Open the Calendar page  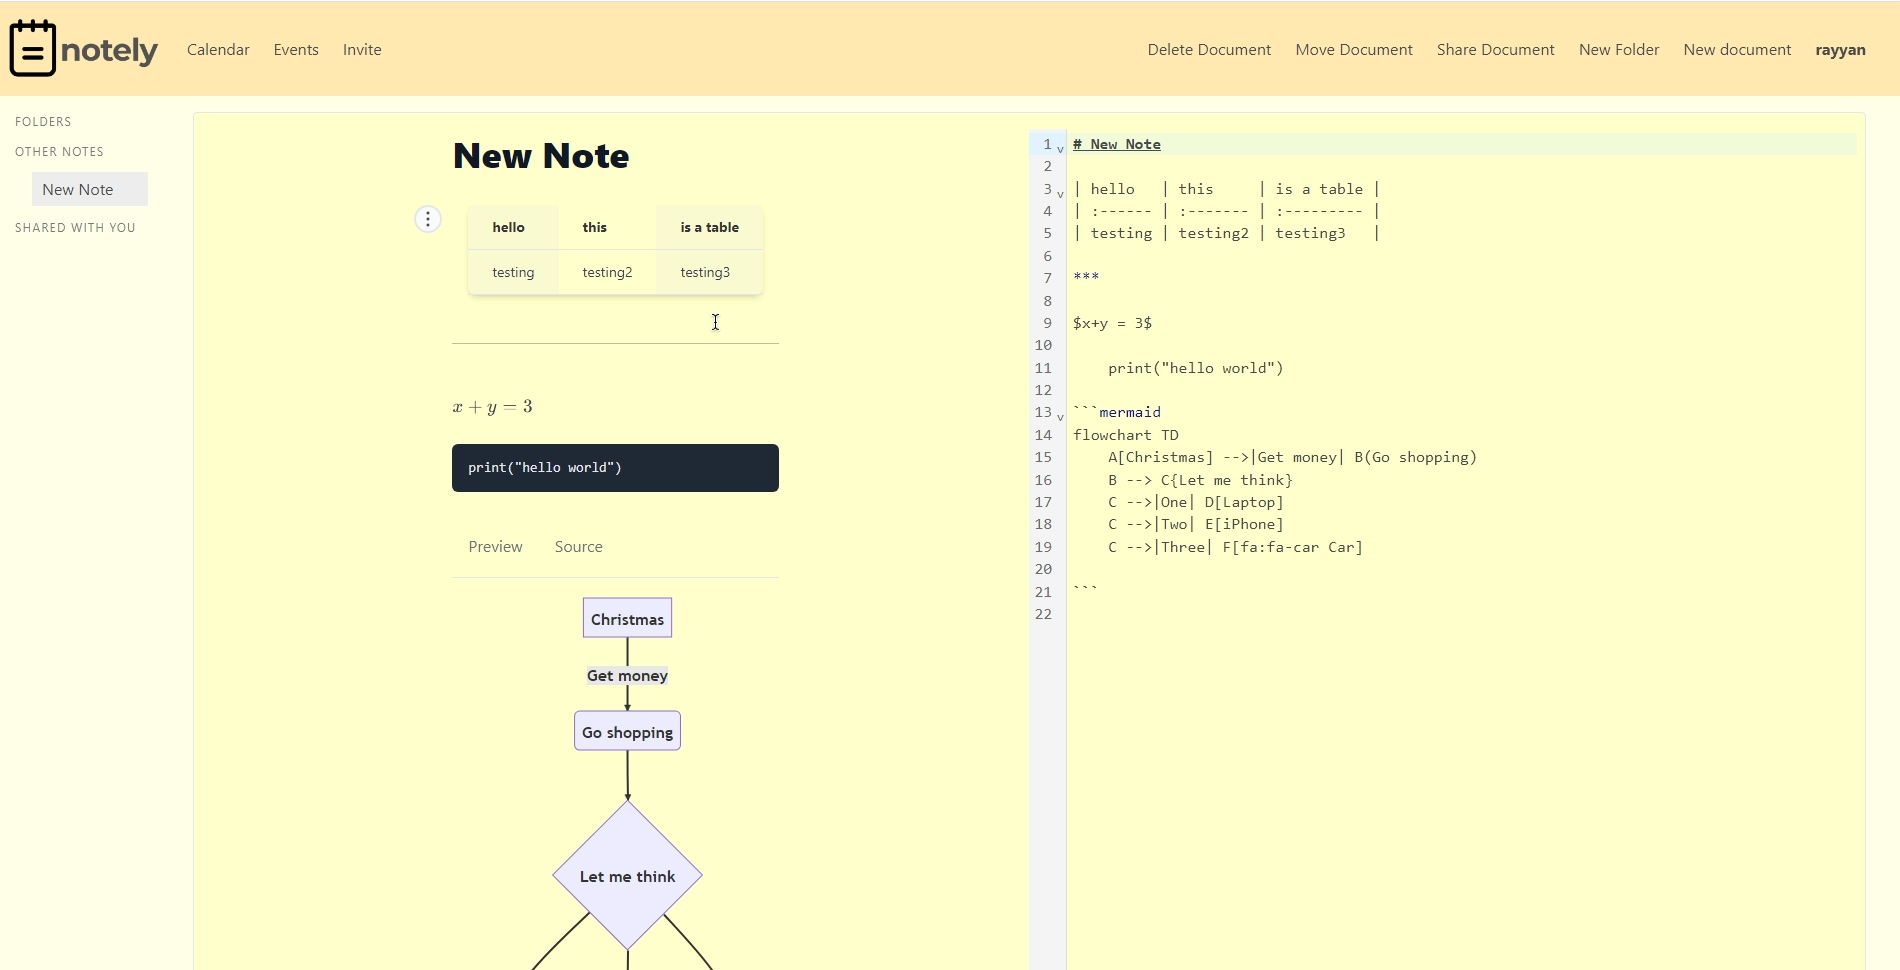[218, 50]
